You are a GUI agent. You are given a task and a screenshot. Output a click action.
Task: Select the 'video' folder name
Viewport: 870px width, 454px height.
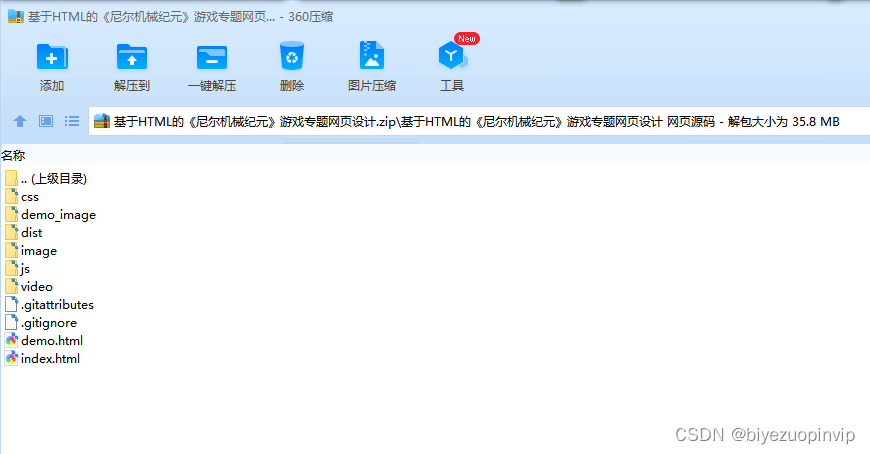click(37, 286)
